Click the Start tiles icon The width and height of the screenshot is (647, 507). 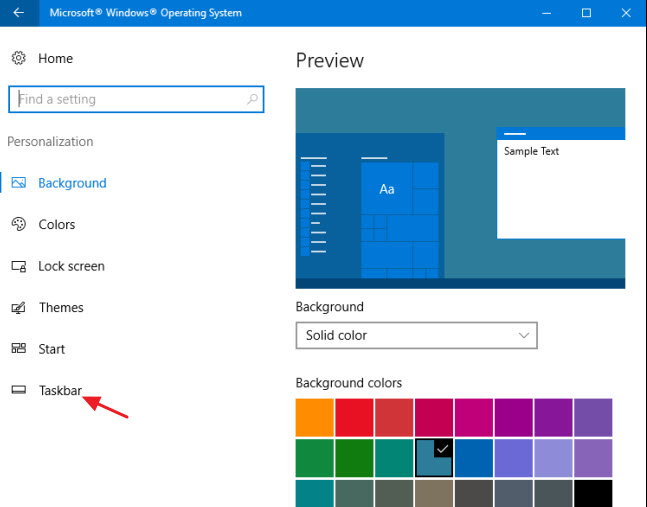[x=19, y=349]
